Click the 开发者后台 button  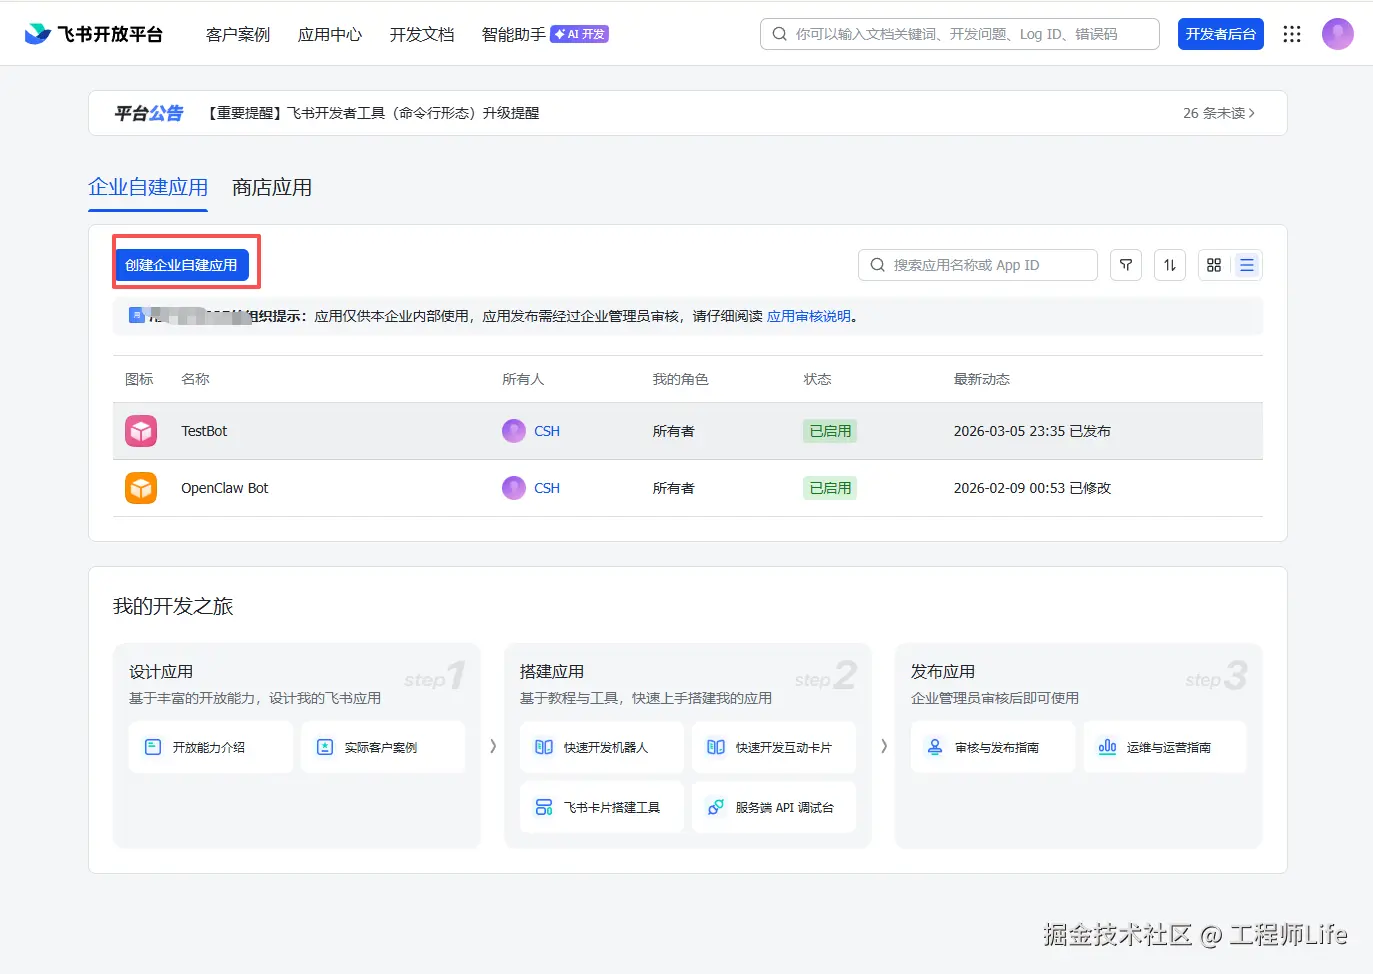(x=1221, y=34)
